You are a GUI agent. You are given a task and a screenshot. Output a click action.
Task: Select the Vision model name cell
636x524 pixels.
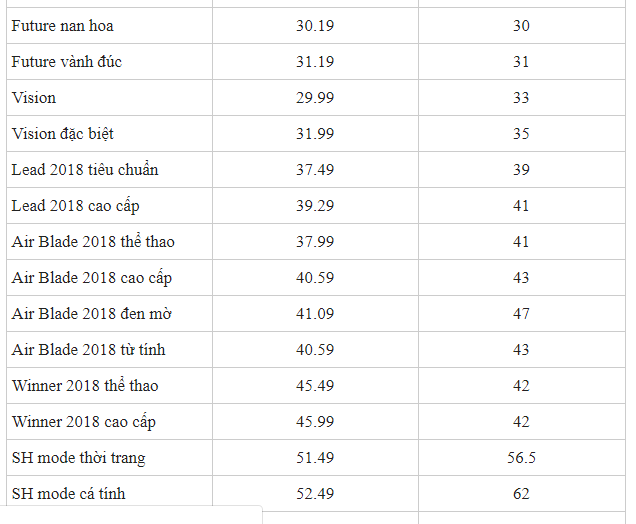[110, 98]
